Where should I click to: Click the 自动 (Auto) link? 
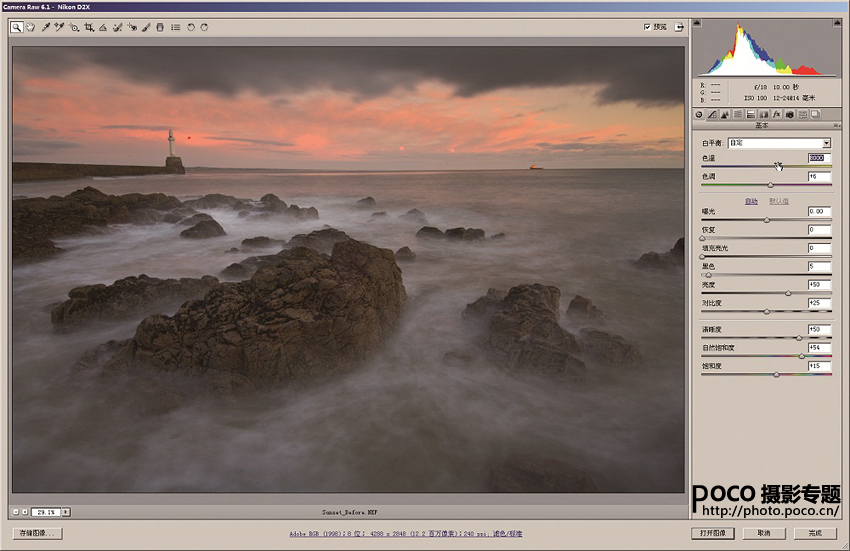click(x=751, y=201)
